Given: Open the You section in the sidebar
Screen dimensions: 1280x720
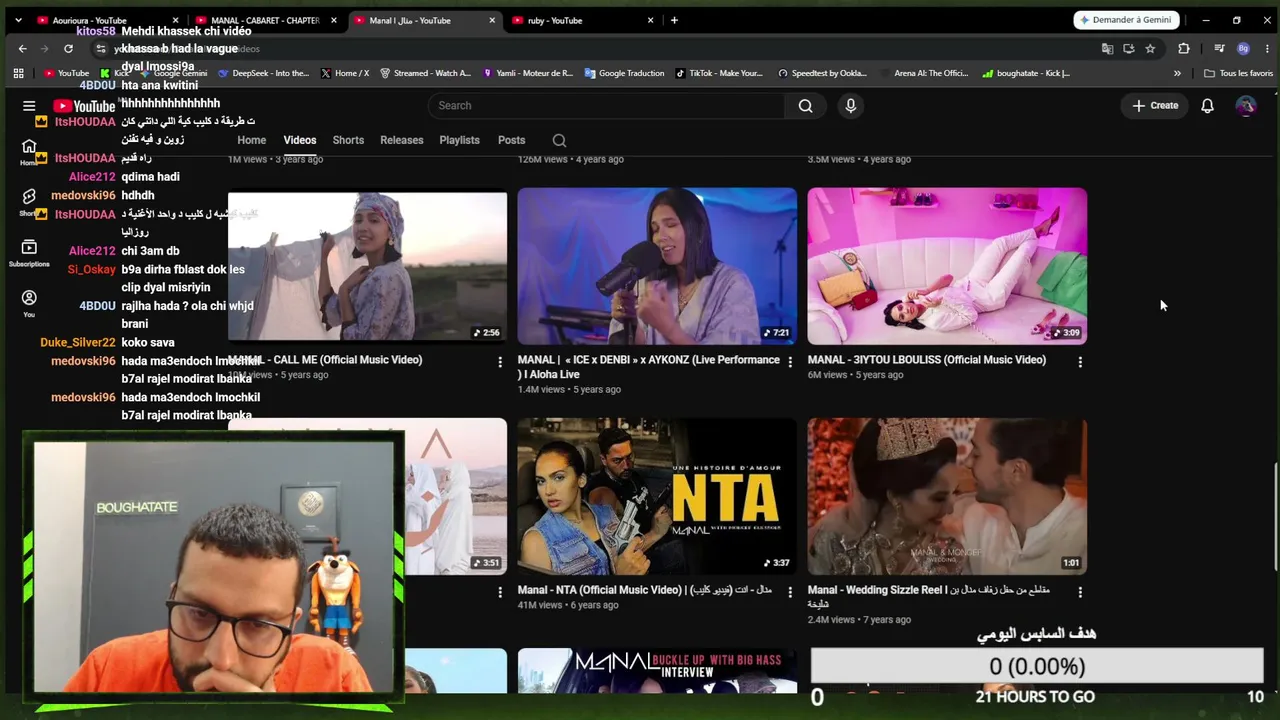Looking at the screenshot, I should (29, 303).
